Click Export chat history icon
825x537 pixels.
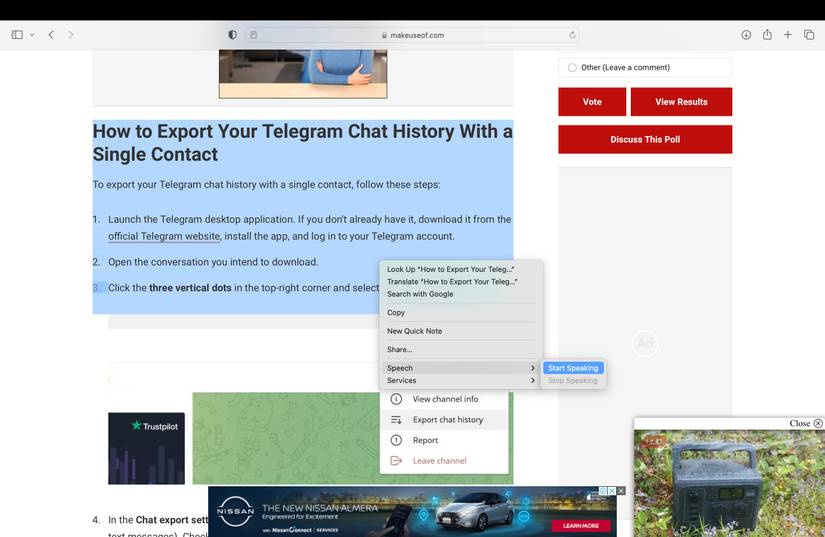[x=396, y=420]
